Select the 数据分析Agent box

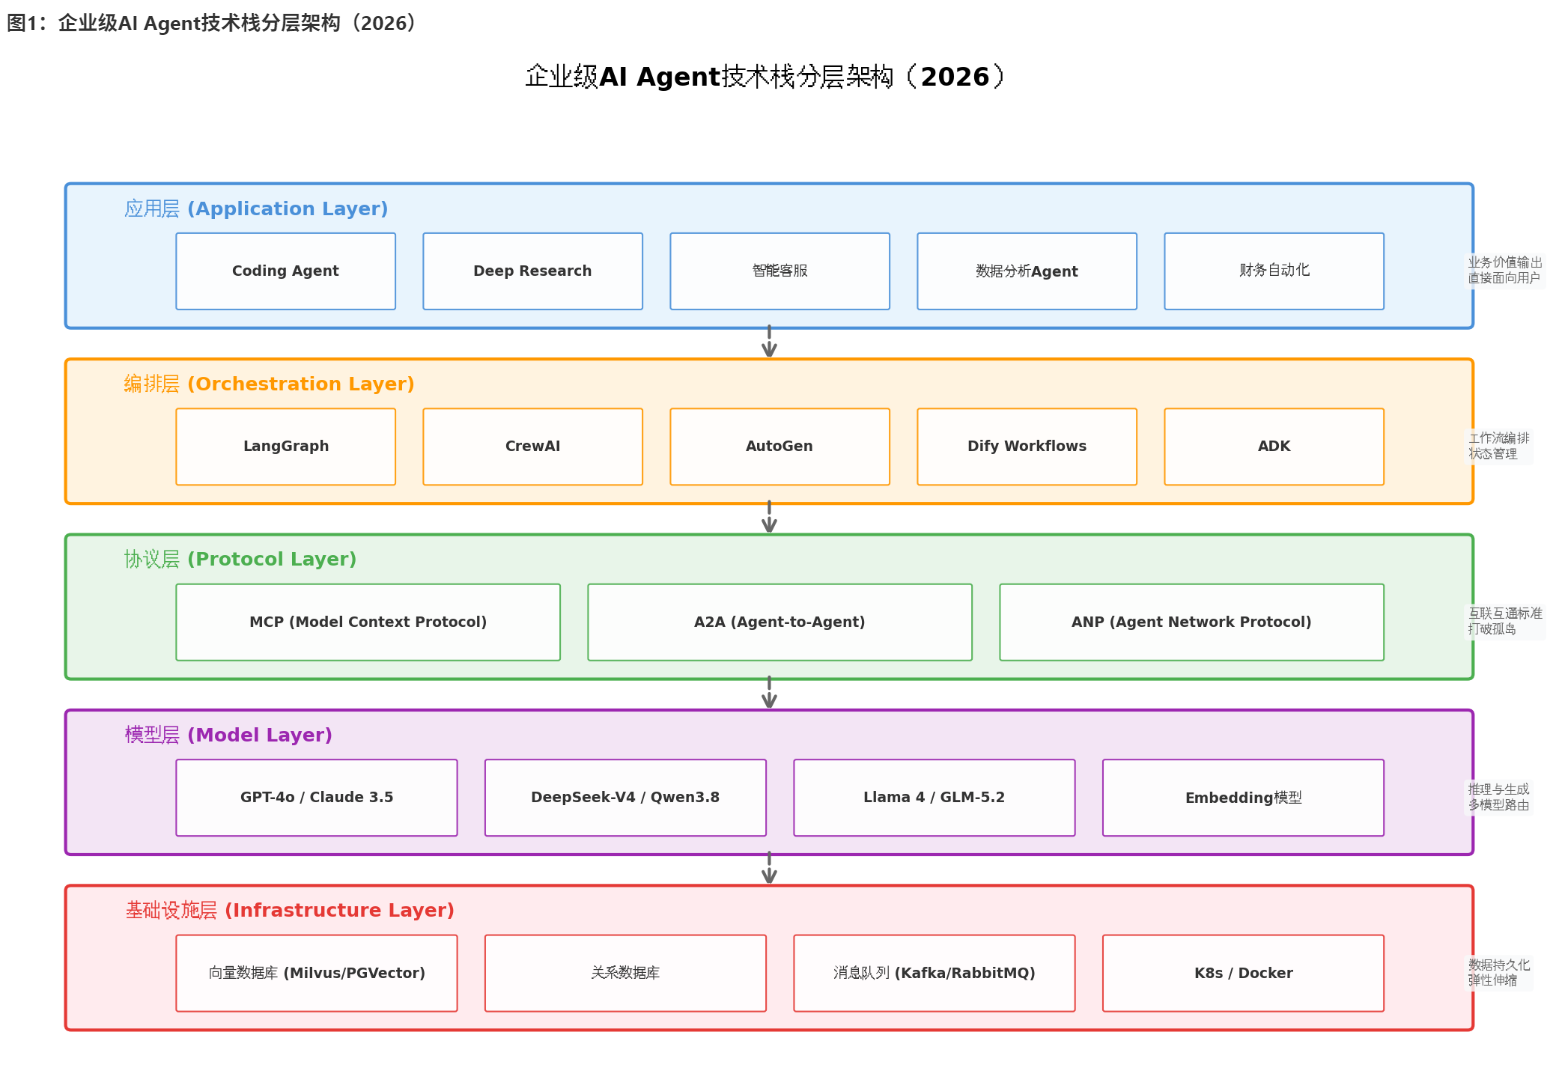point(1027,271)
